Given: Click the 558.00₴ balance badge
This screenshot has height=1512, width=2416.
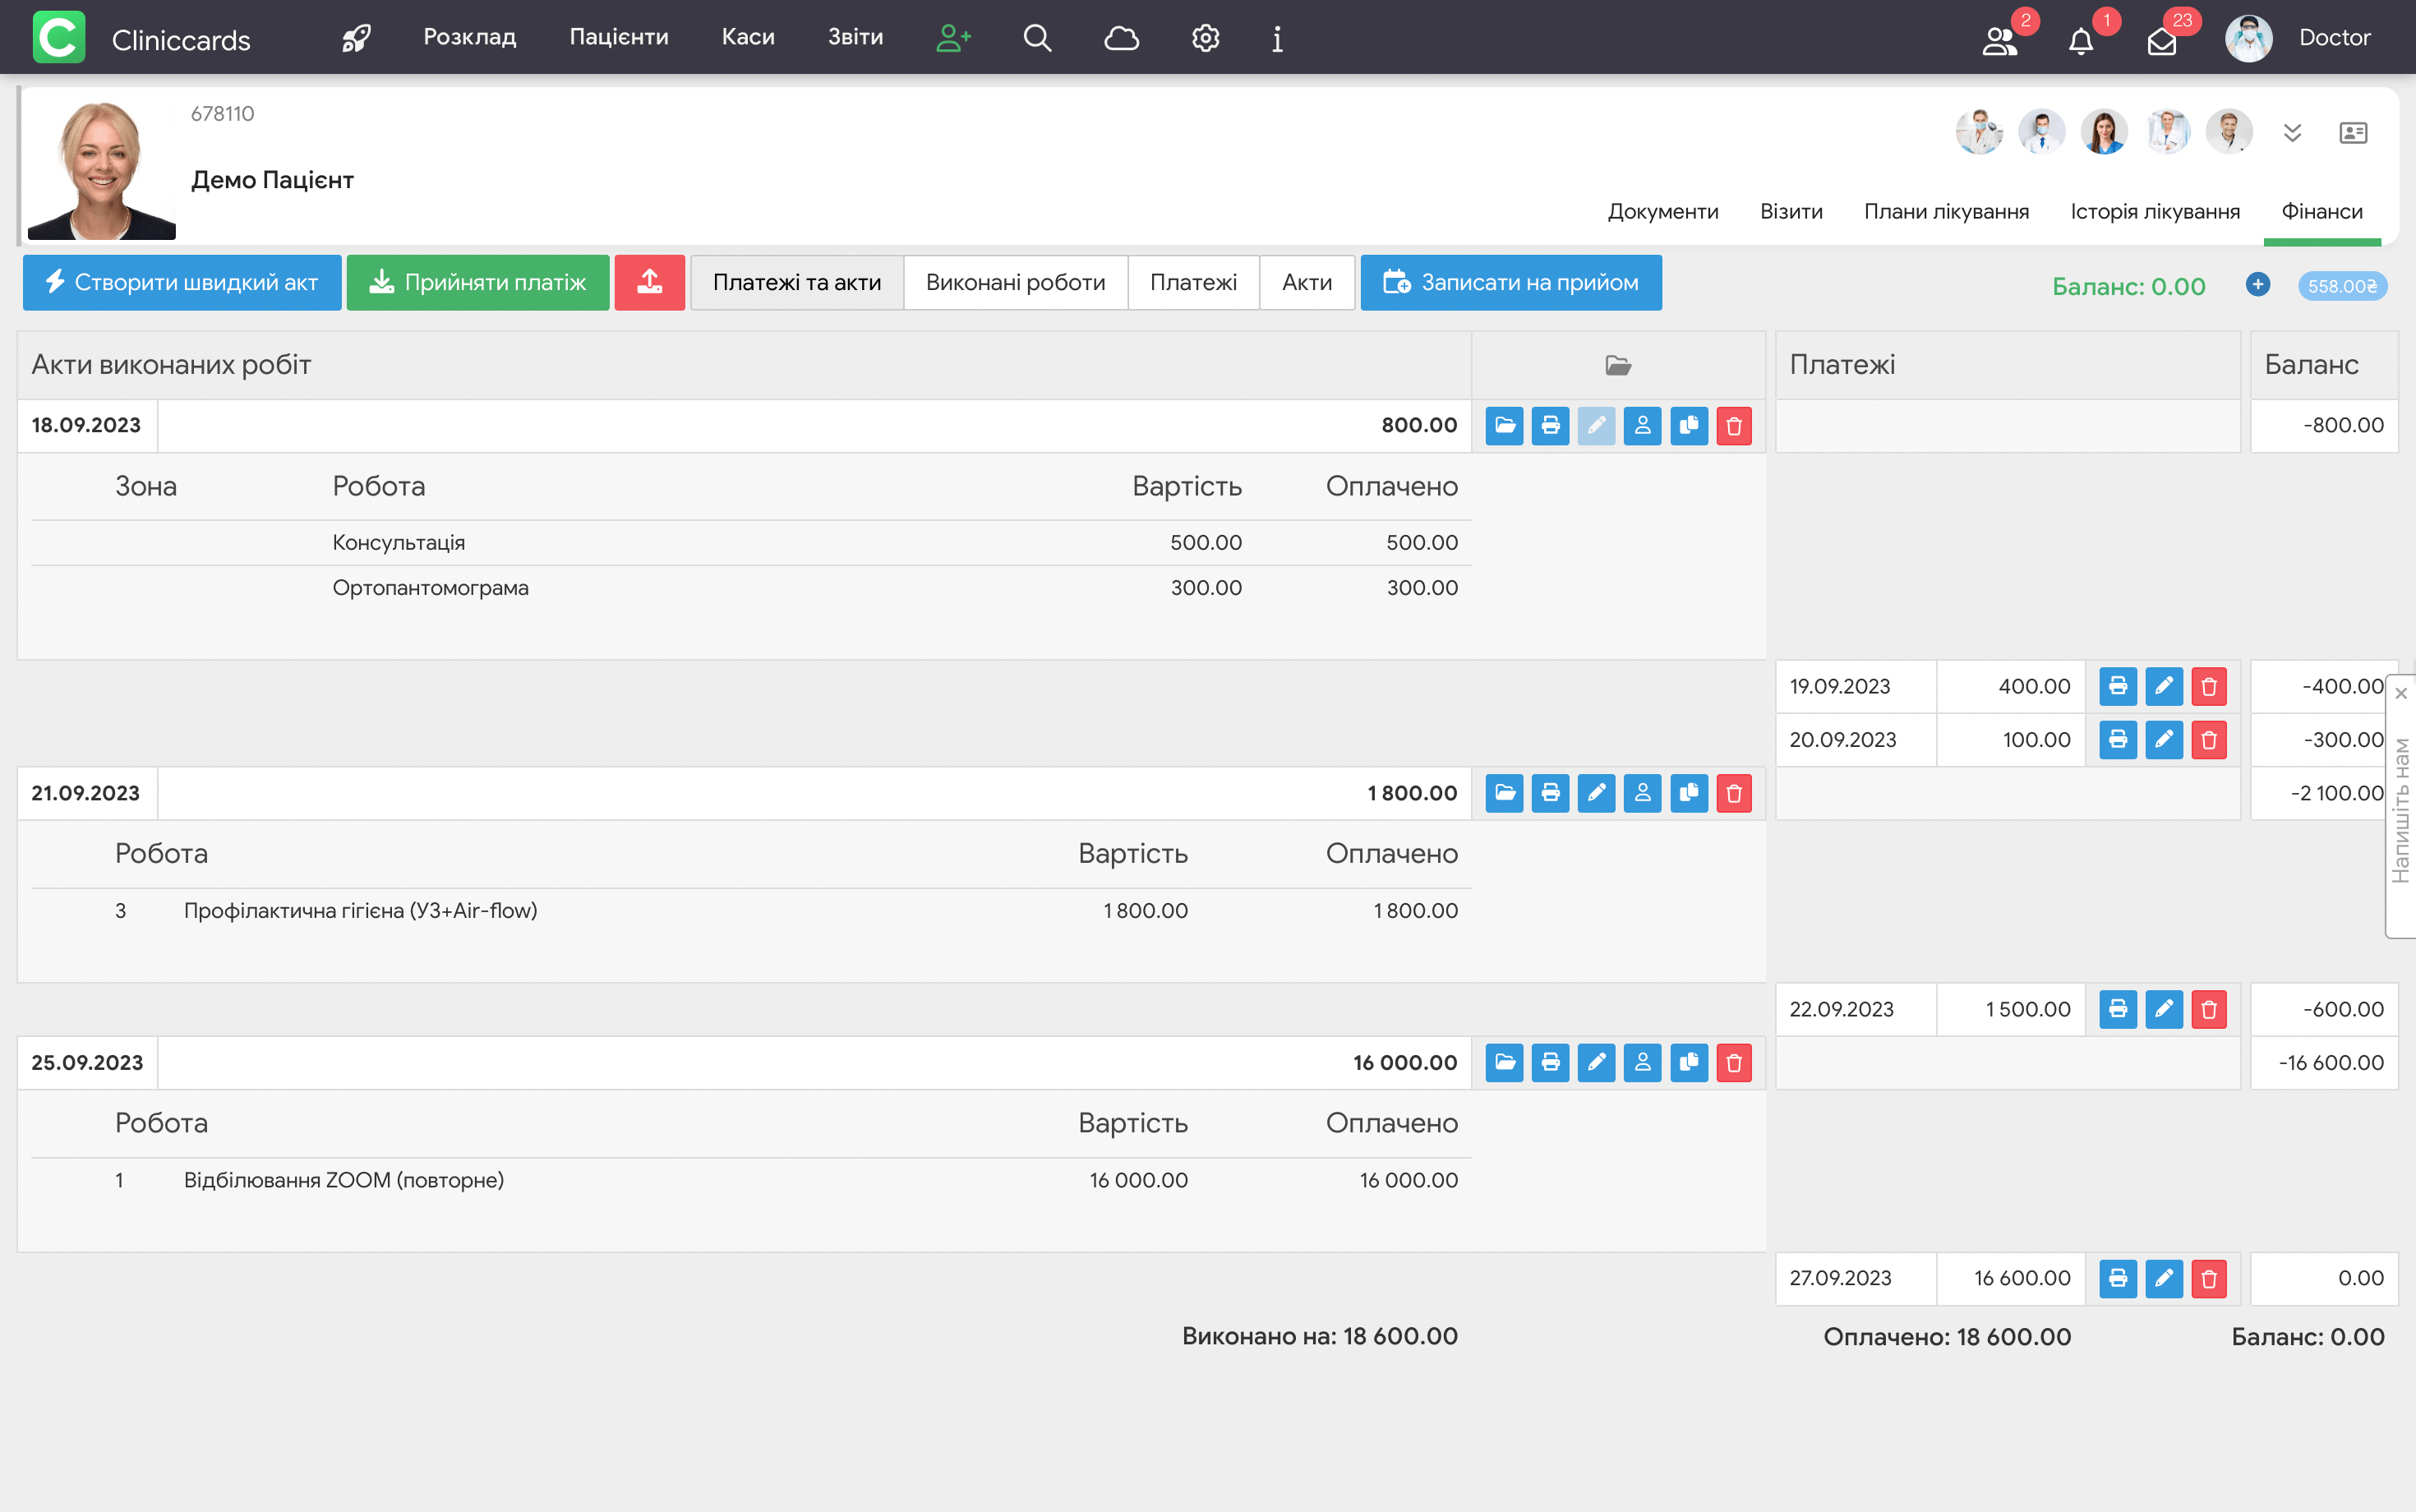Looking at the screenshot, I should (x=2341, y=287).
